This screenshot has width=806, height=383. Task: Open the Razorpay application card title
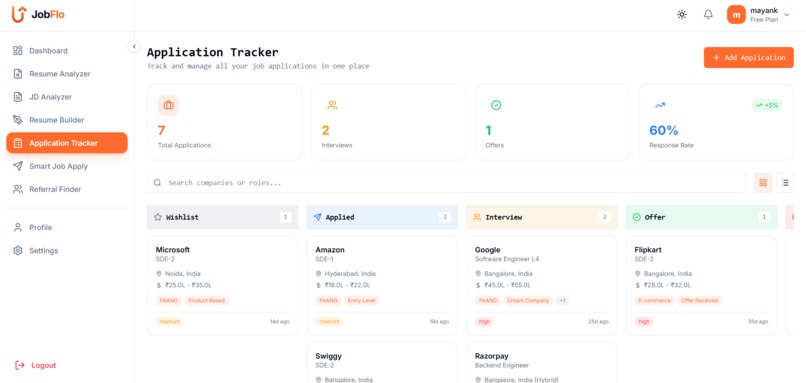(x=491, y=356)
